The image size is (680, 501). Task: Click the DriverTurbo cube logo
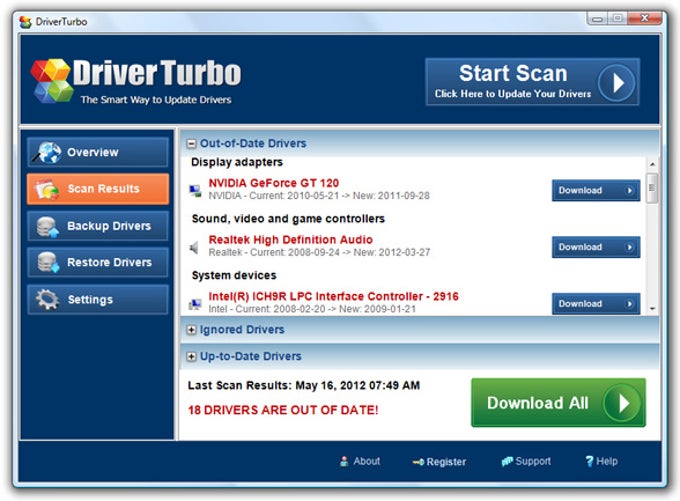[x=52, y=81]
